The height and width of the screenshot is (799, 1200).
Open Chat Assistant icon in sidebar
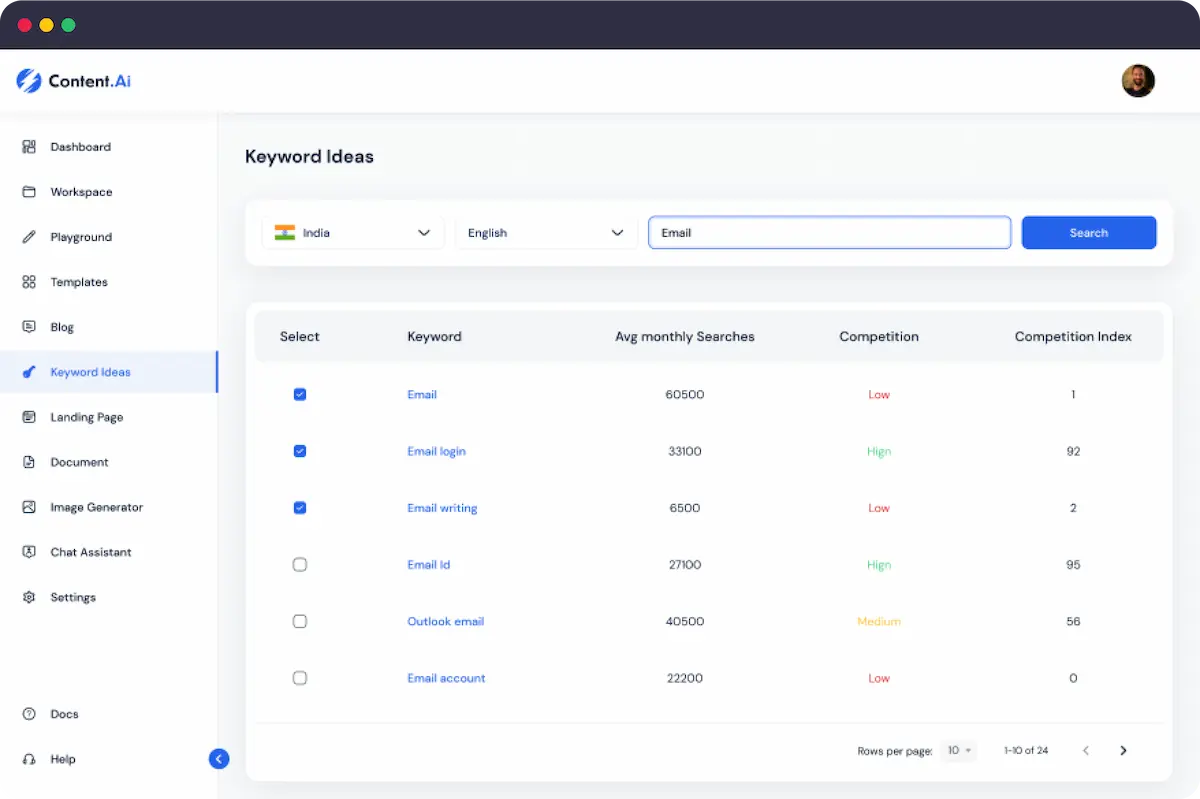click(x=29, y=552)
